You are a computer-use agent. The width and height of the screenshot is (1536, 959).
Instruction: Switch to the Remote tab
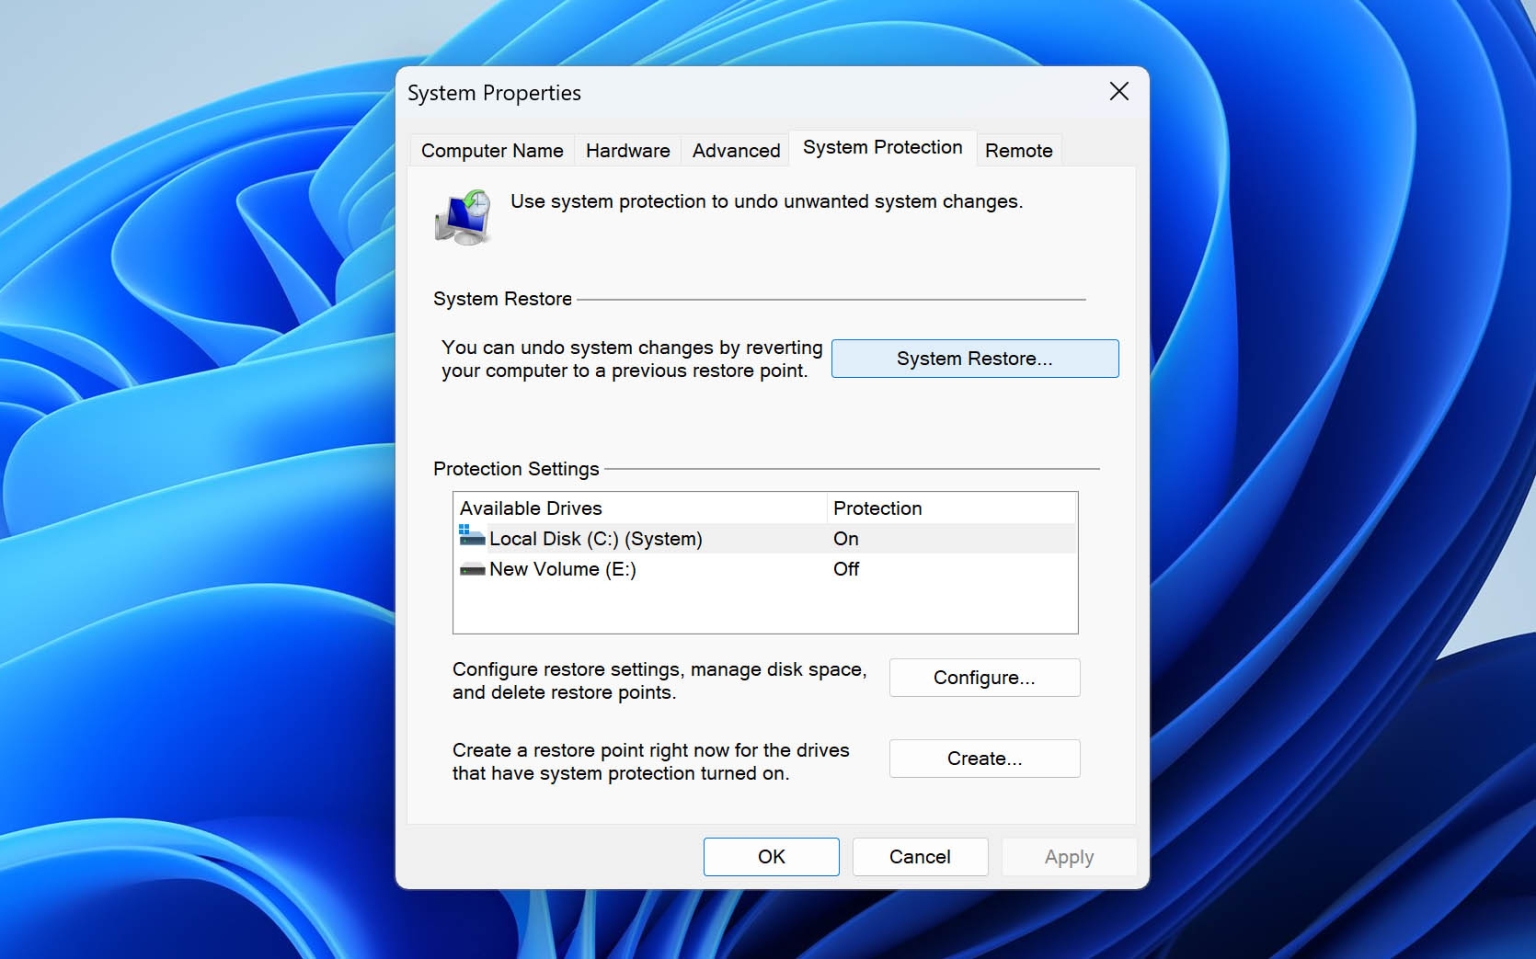tap(1019, 150)
